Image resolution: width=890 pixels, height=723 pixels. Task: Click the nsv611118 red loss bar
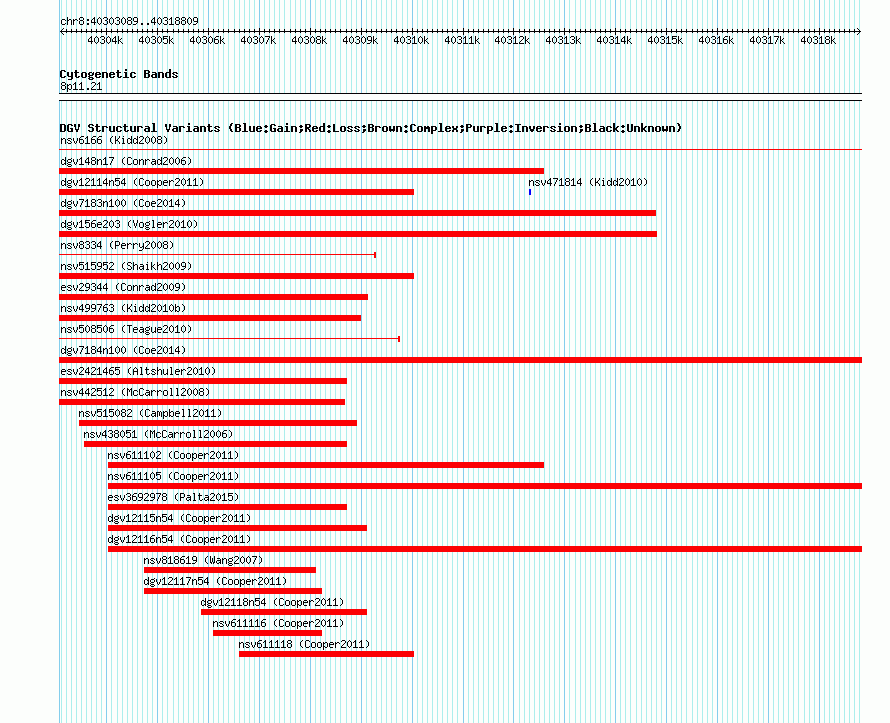(x=326, y=654)
